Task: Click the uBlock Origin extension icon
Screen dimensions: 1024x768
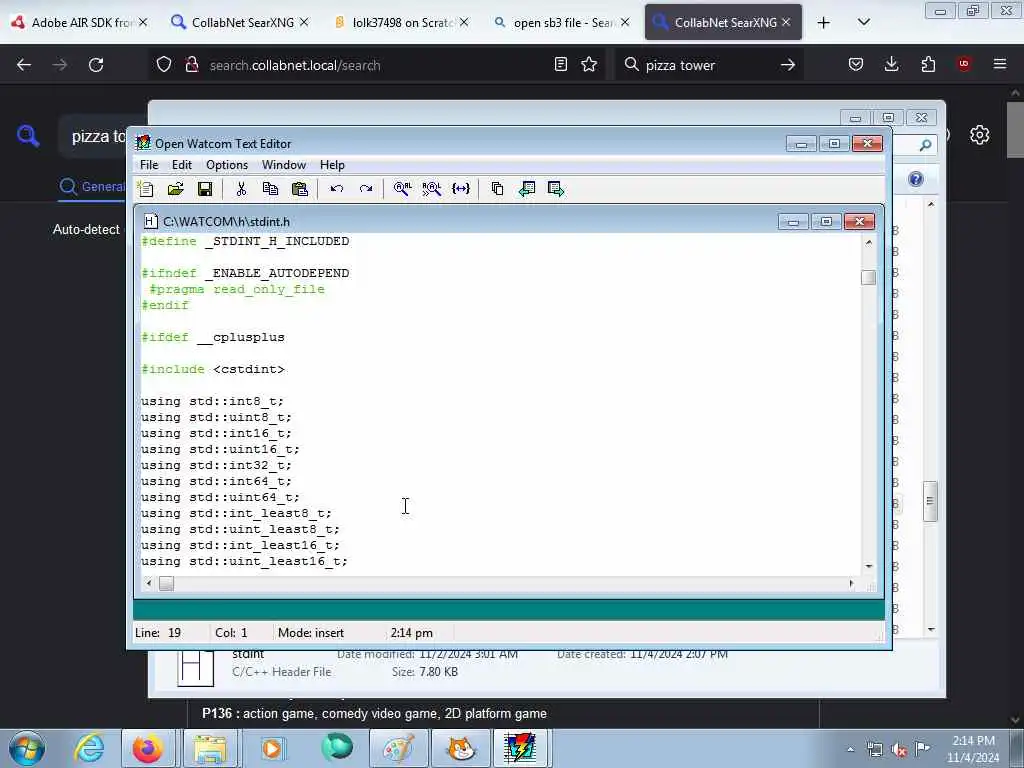Action: pos(964,64)
